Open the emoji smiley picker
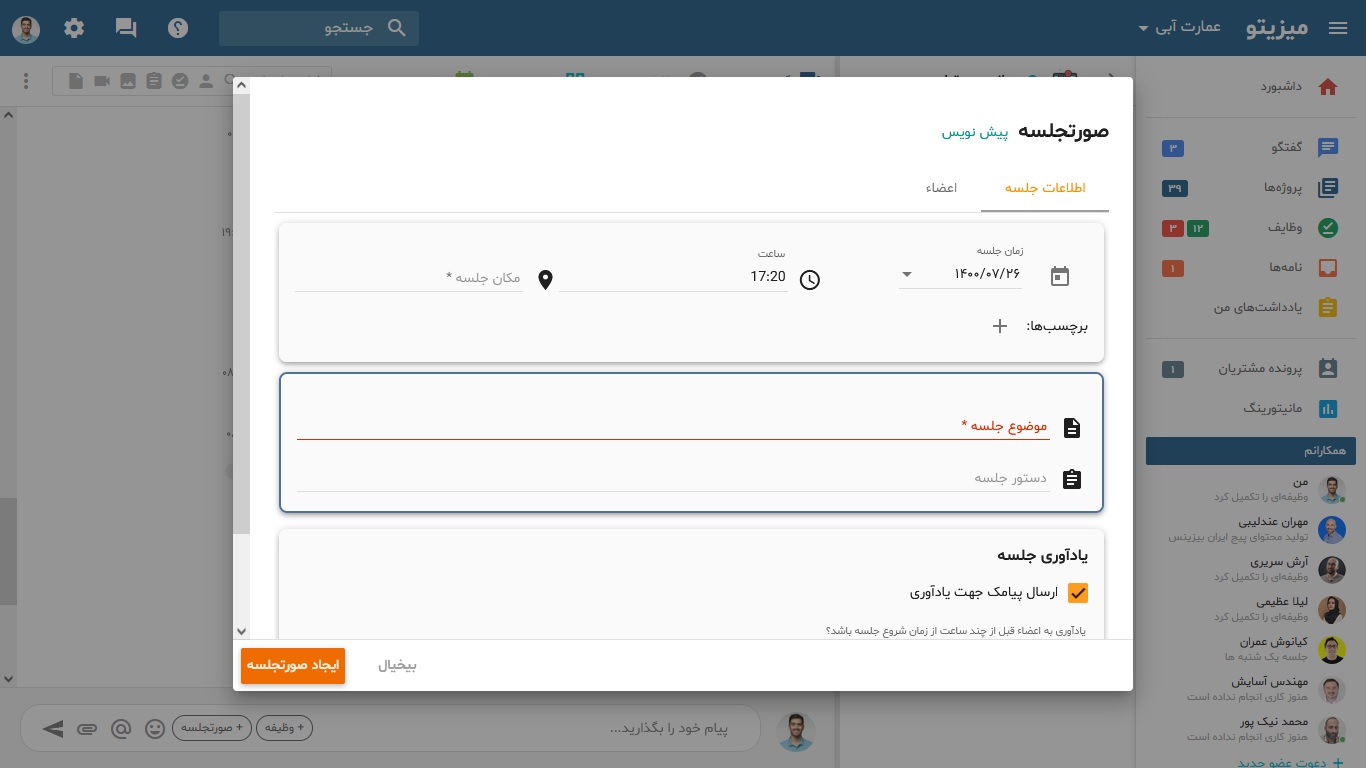Viewport: 1366px width, 768px height. click(154, 729)
